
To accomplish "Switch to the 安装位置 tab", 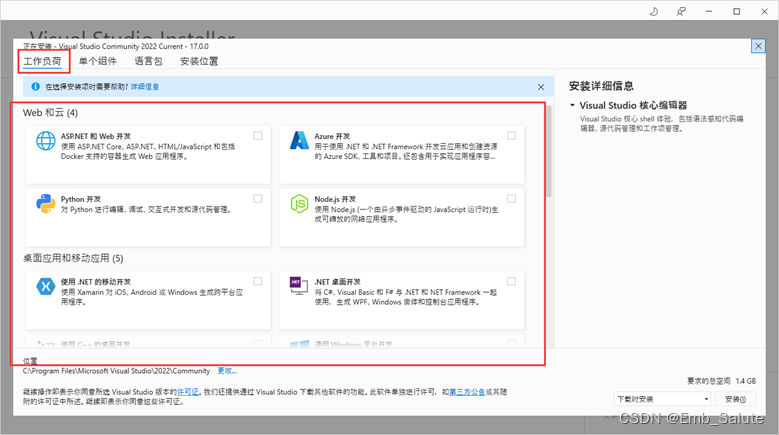I will [199, 61].
